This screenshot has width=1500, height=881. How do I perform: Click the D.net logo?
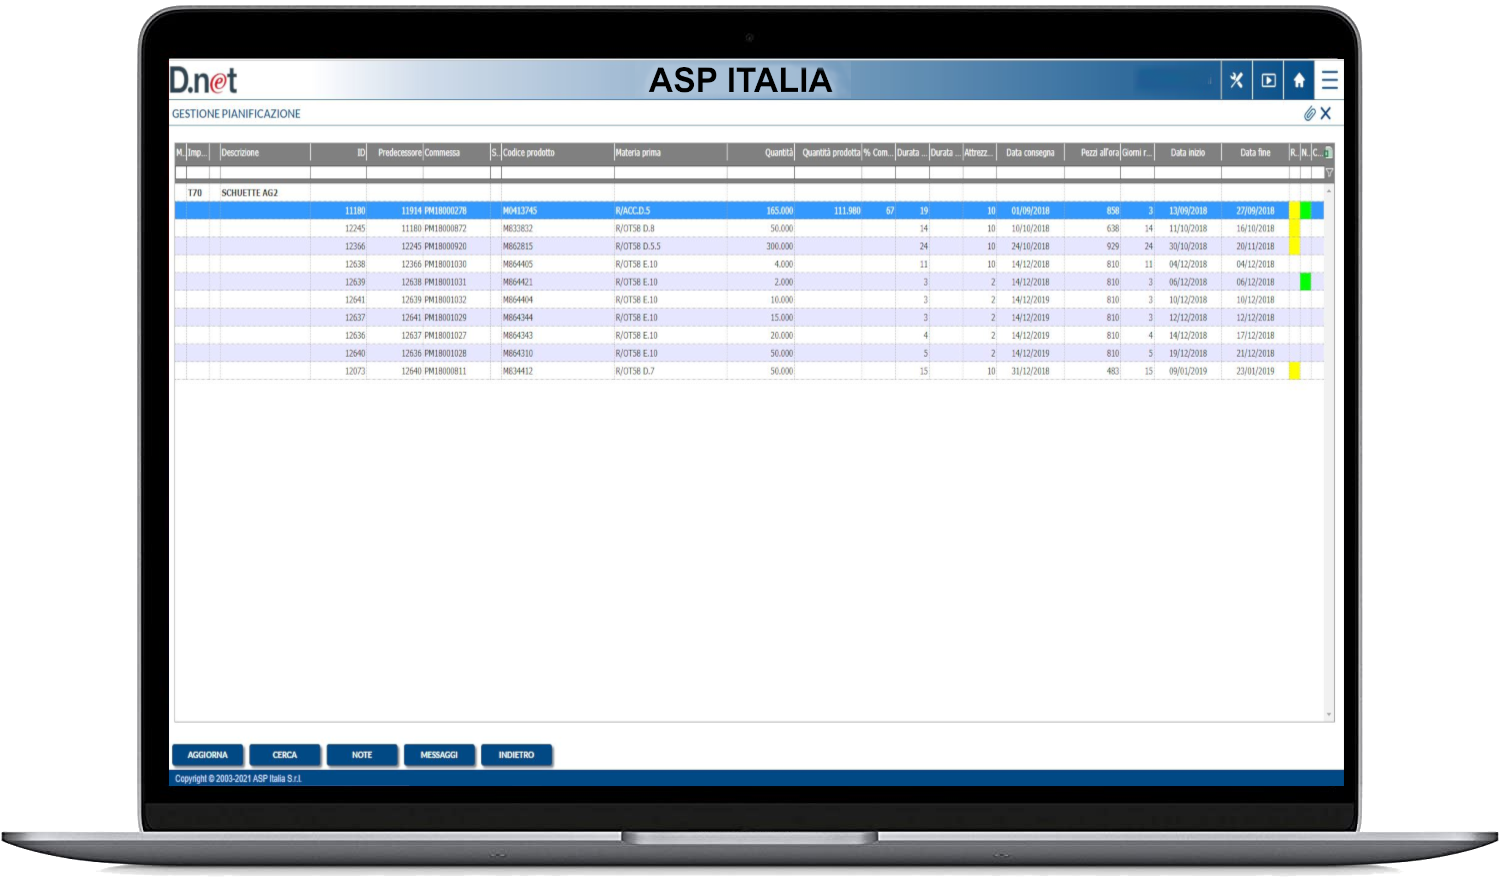204,80
